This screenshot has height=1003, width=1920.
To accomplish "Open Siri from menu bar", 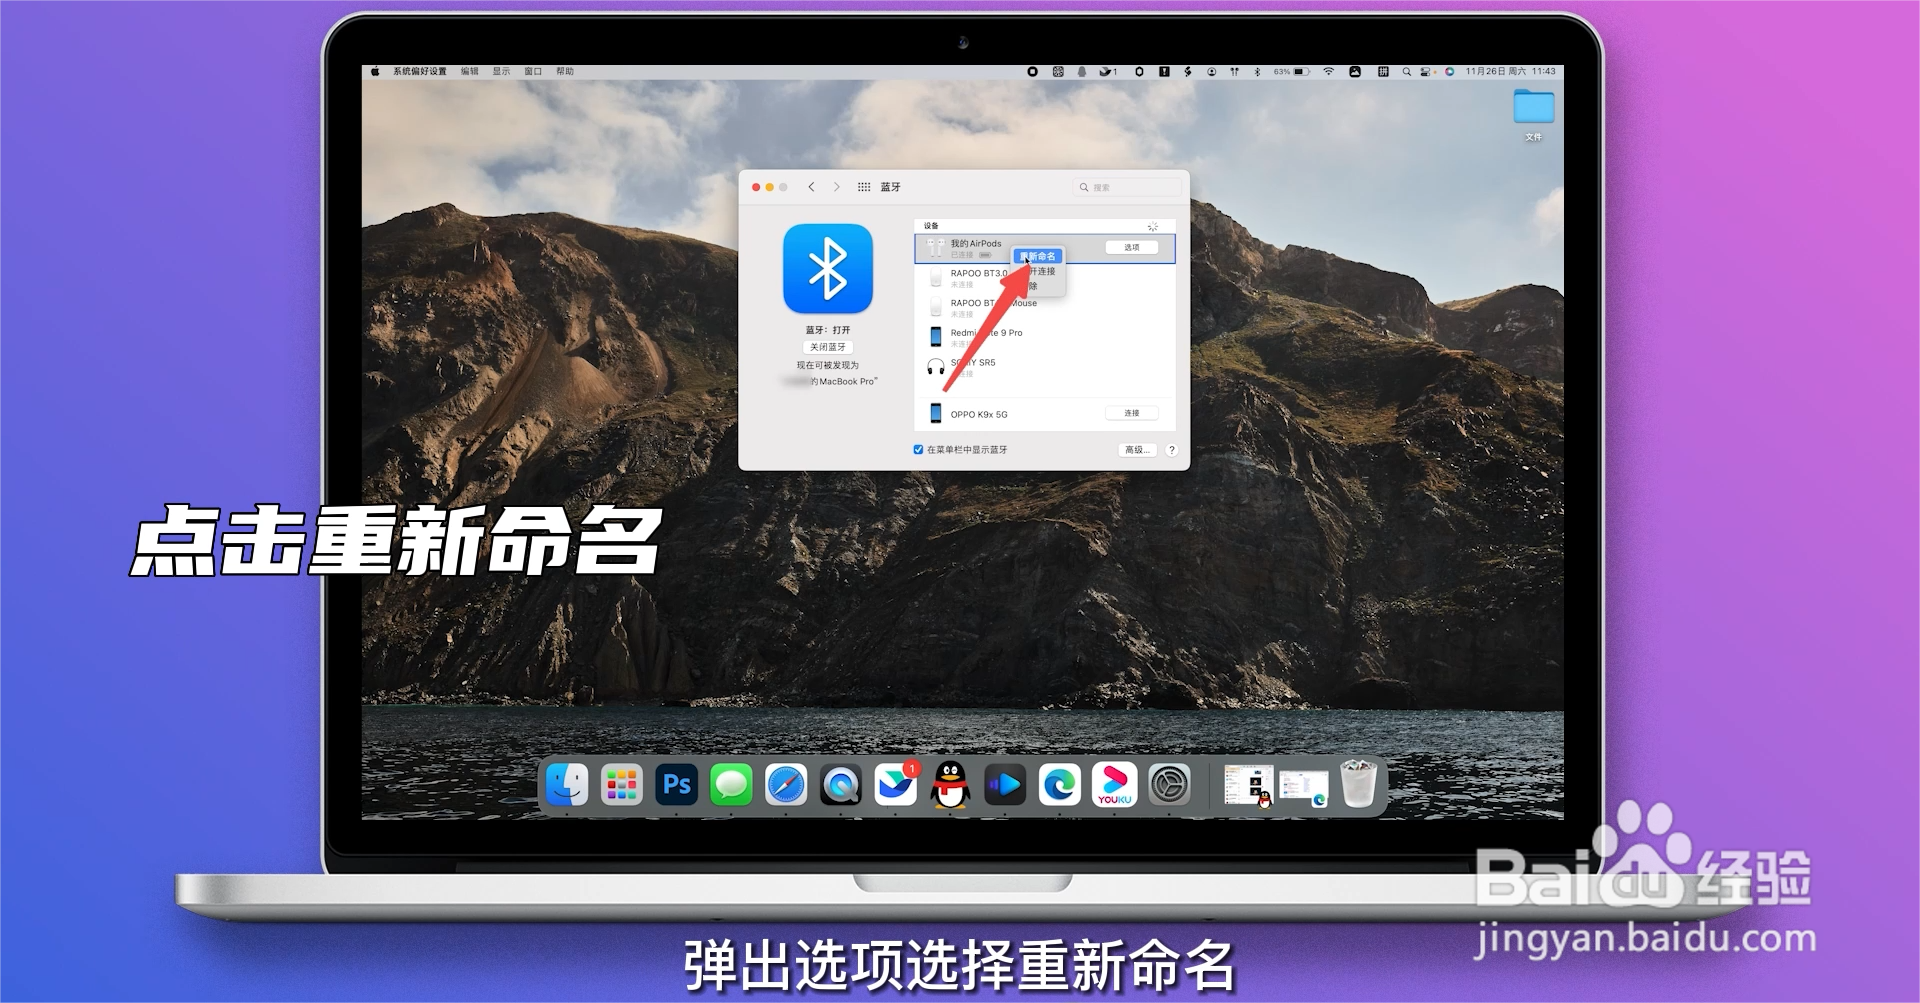I will pos(1449,72).
